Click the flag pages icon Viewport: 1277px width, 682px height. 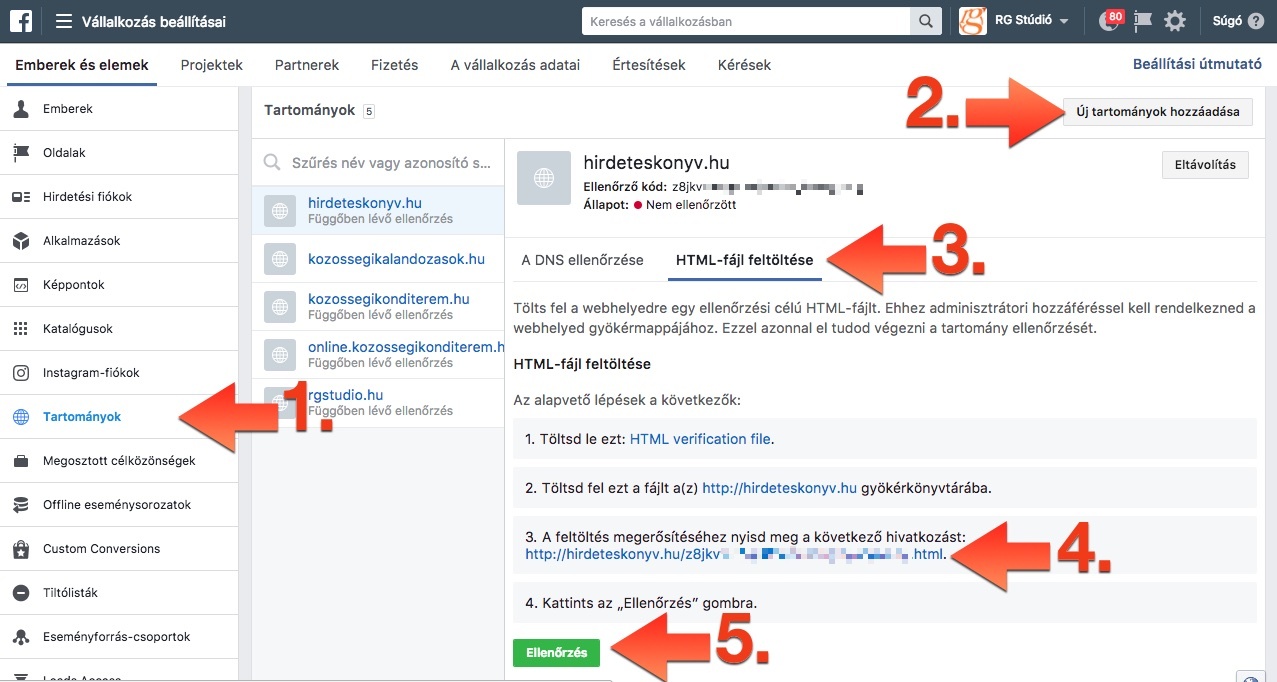click(1142, 21)
